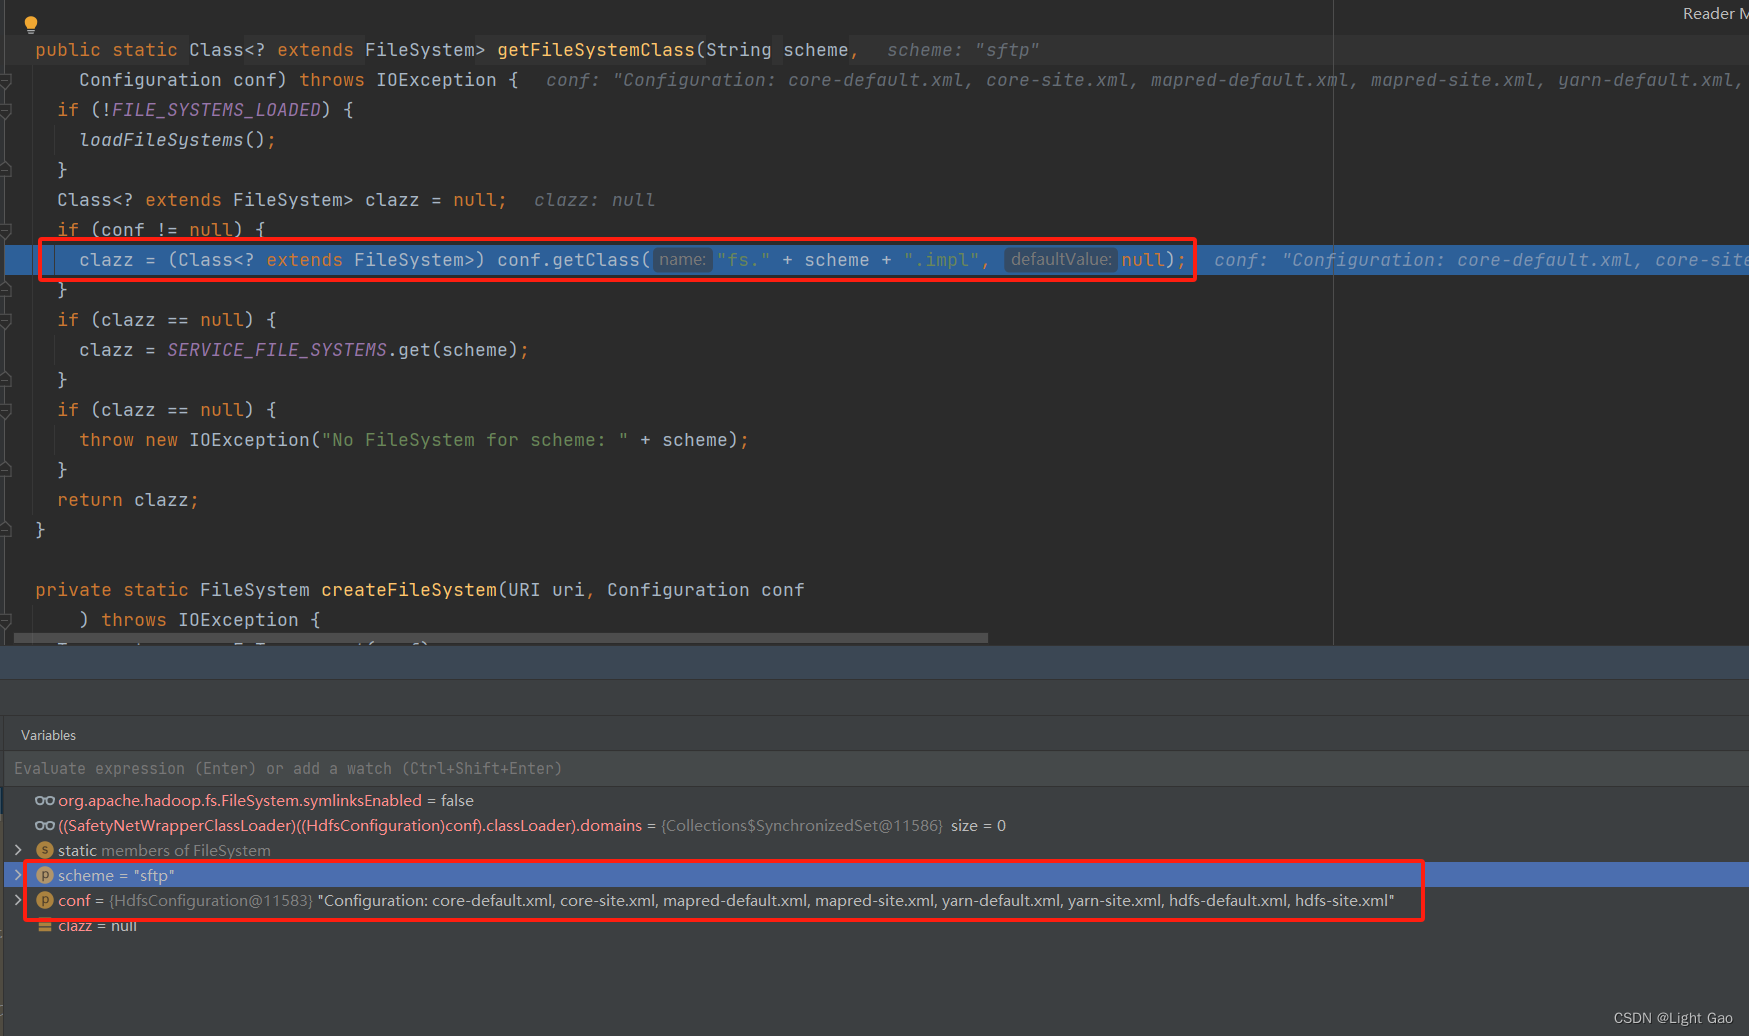Toggle fold marker at first if (clazz == null)
Image resolution: width=1749 pixels, height=1036 pixels.
(6, 320)
